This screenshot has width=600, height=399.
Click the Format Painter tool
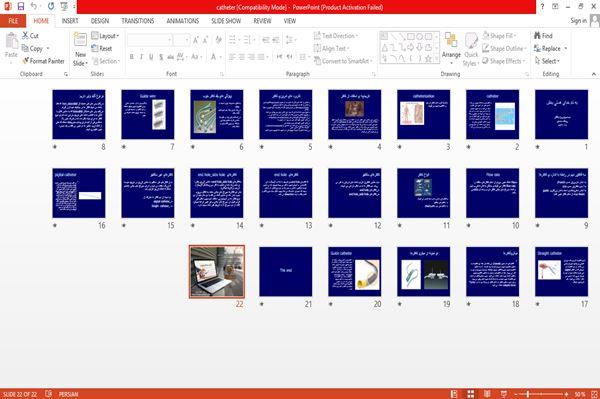tap(43, 61)
